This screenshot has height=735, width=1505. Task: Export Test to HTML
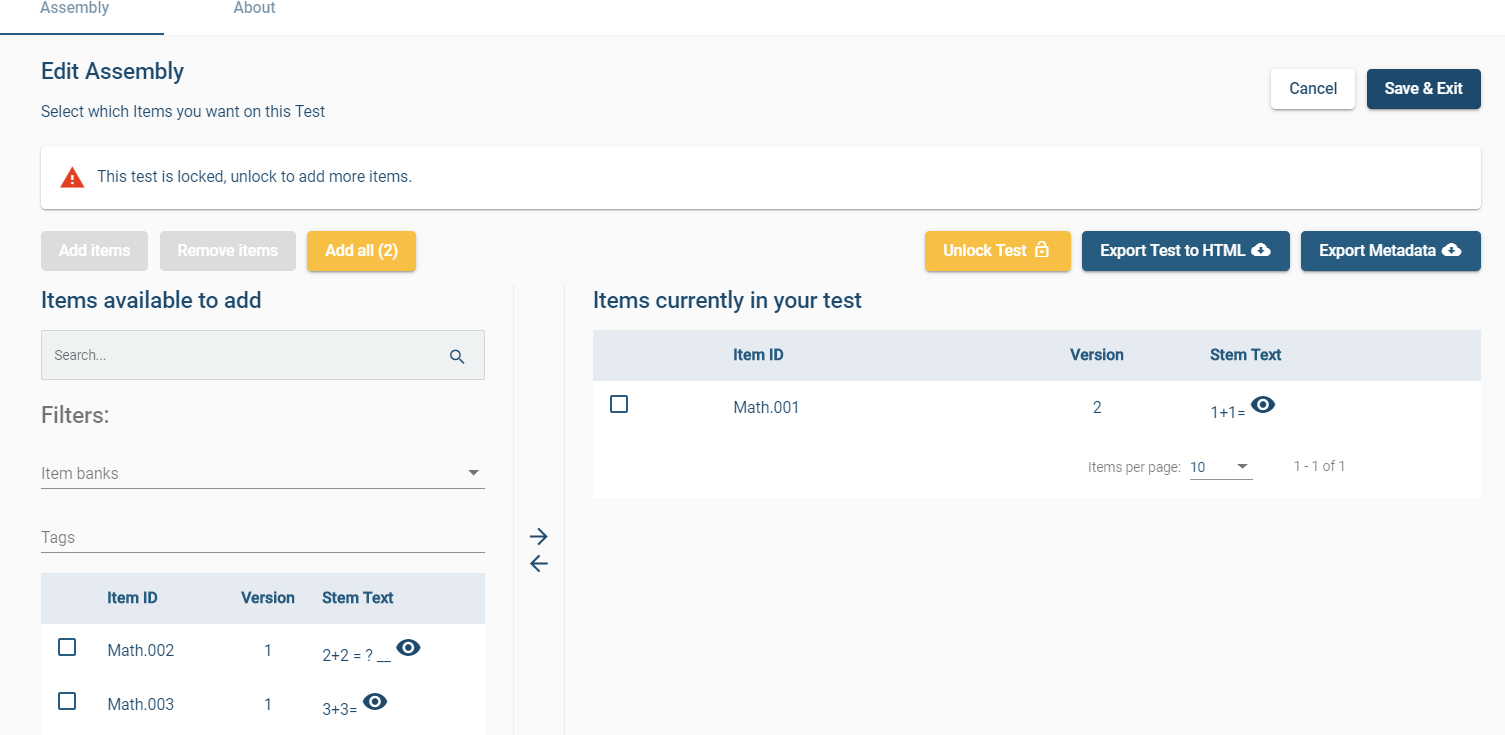(x=1185, y=251)
